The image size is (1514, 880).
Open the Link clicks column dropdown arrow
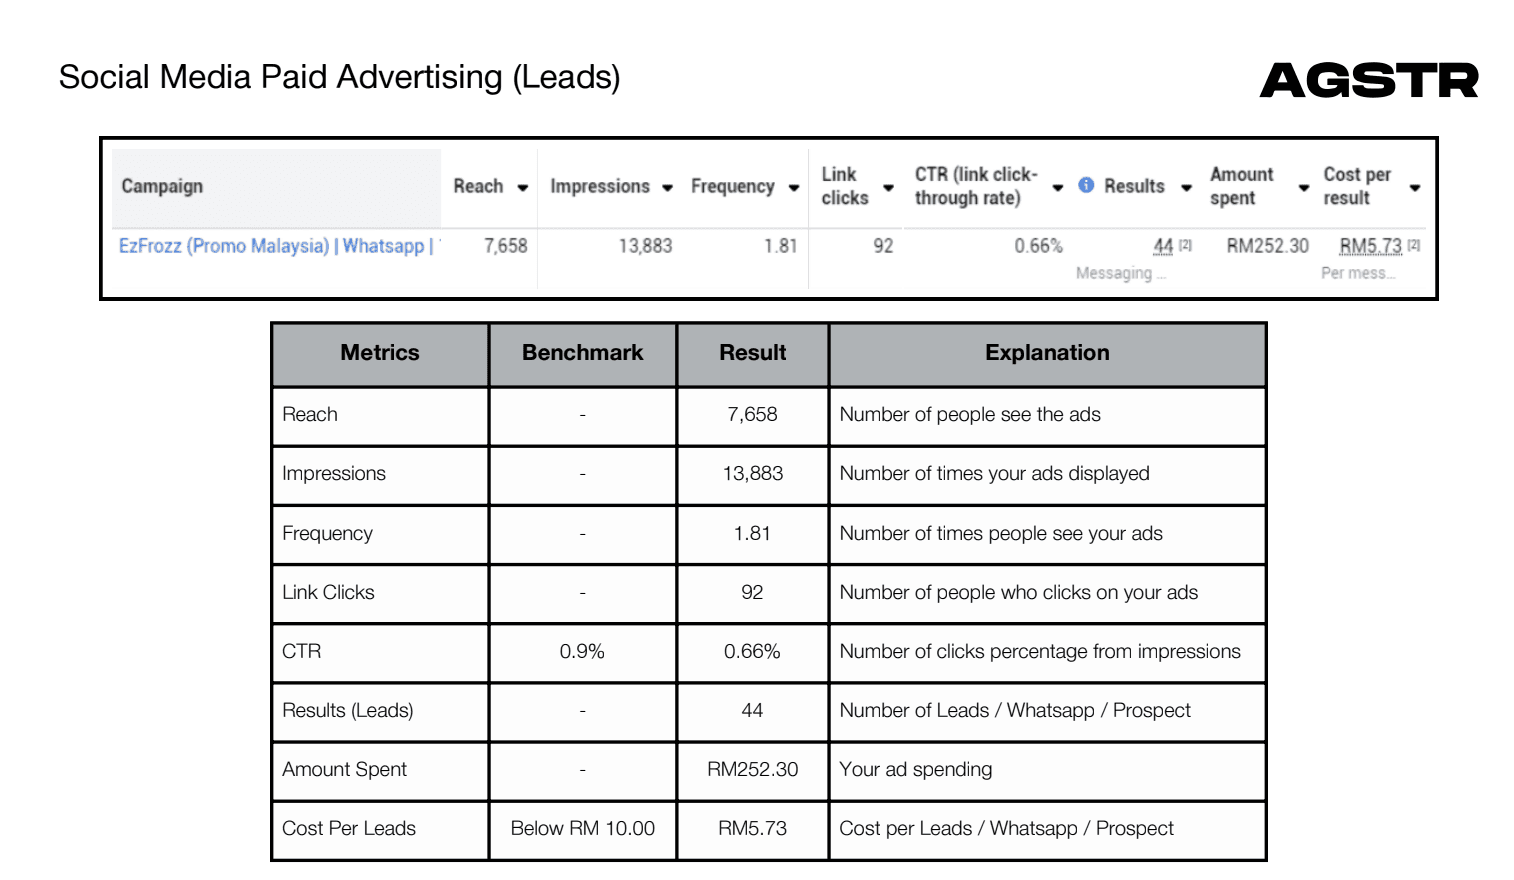point(888,187)
